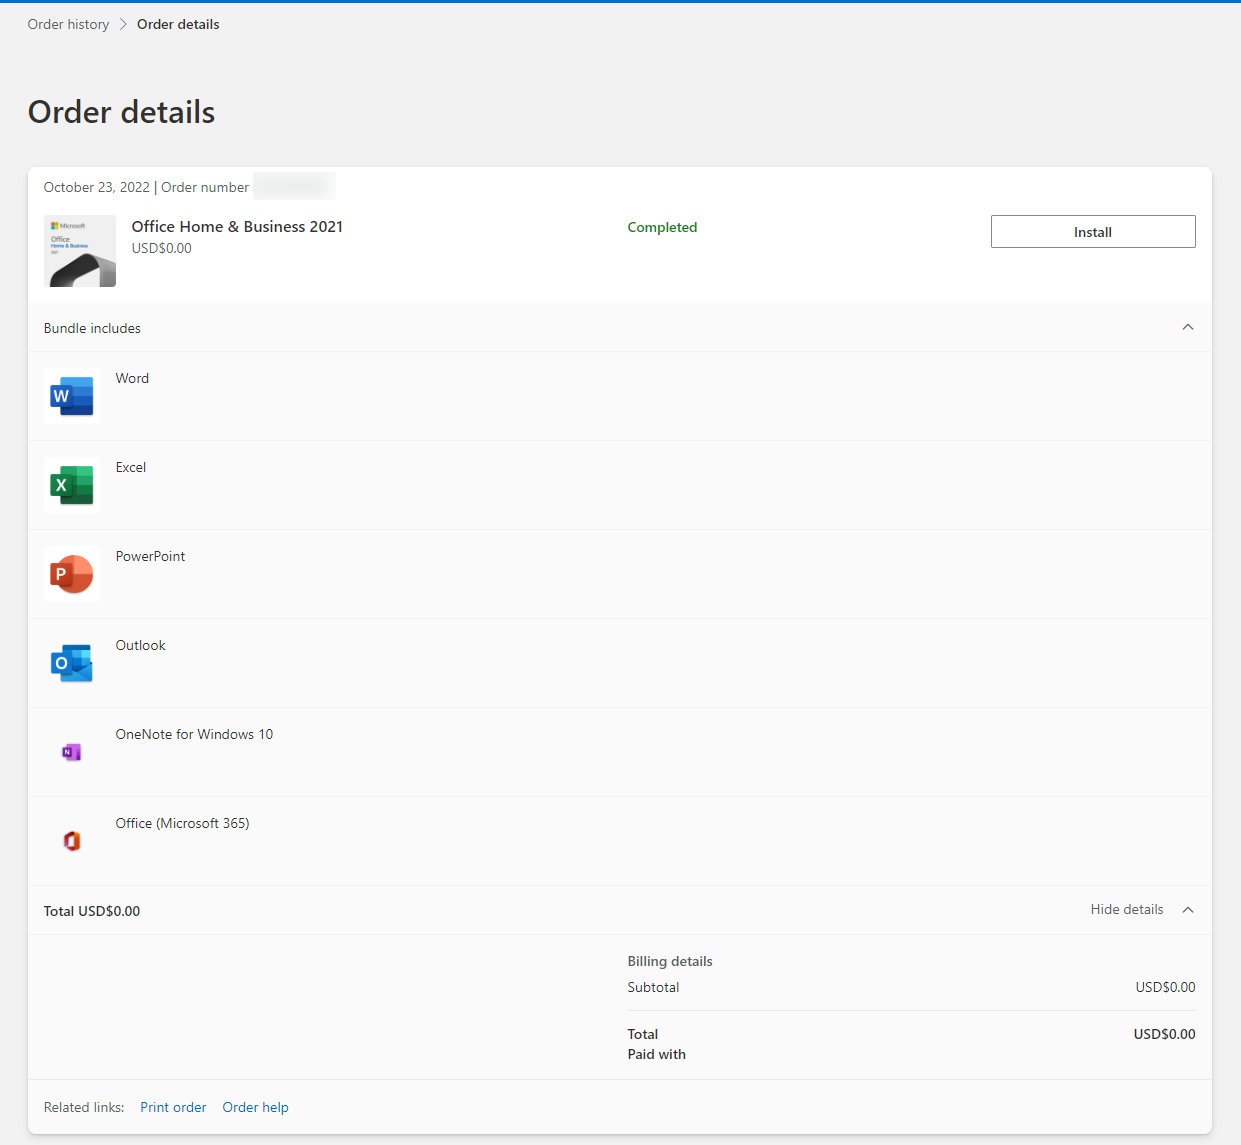Select the Excel bundle item label
This screenshot has height=1145, width=1241.
point(131,467)
